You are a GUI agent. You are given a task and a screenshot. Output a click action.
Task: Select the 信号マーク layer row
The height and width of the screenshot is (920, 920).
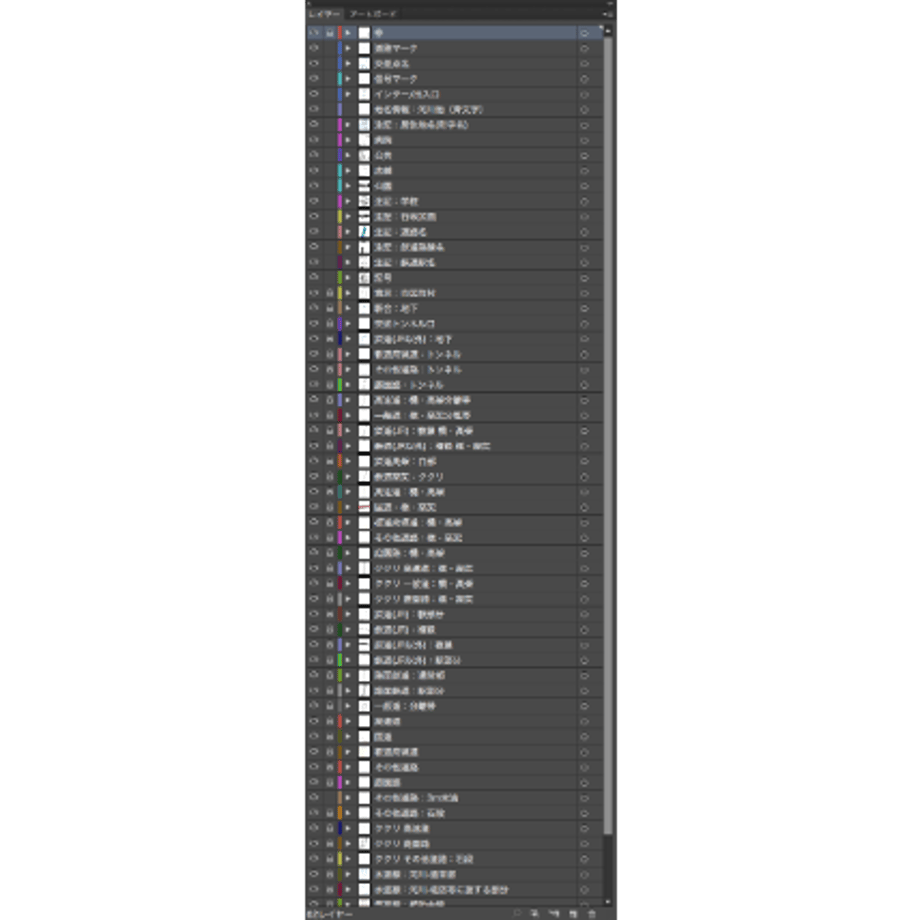[x=455, y=79]
